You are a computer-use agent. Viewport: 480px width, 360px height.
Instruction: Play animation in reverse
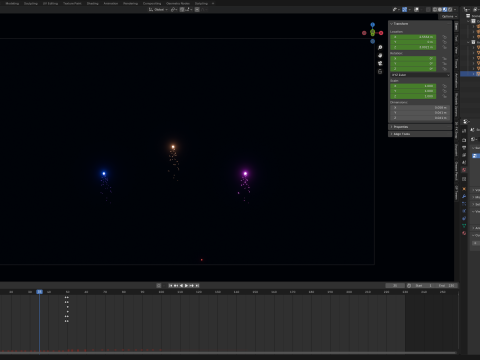[181, 286]
